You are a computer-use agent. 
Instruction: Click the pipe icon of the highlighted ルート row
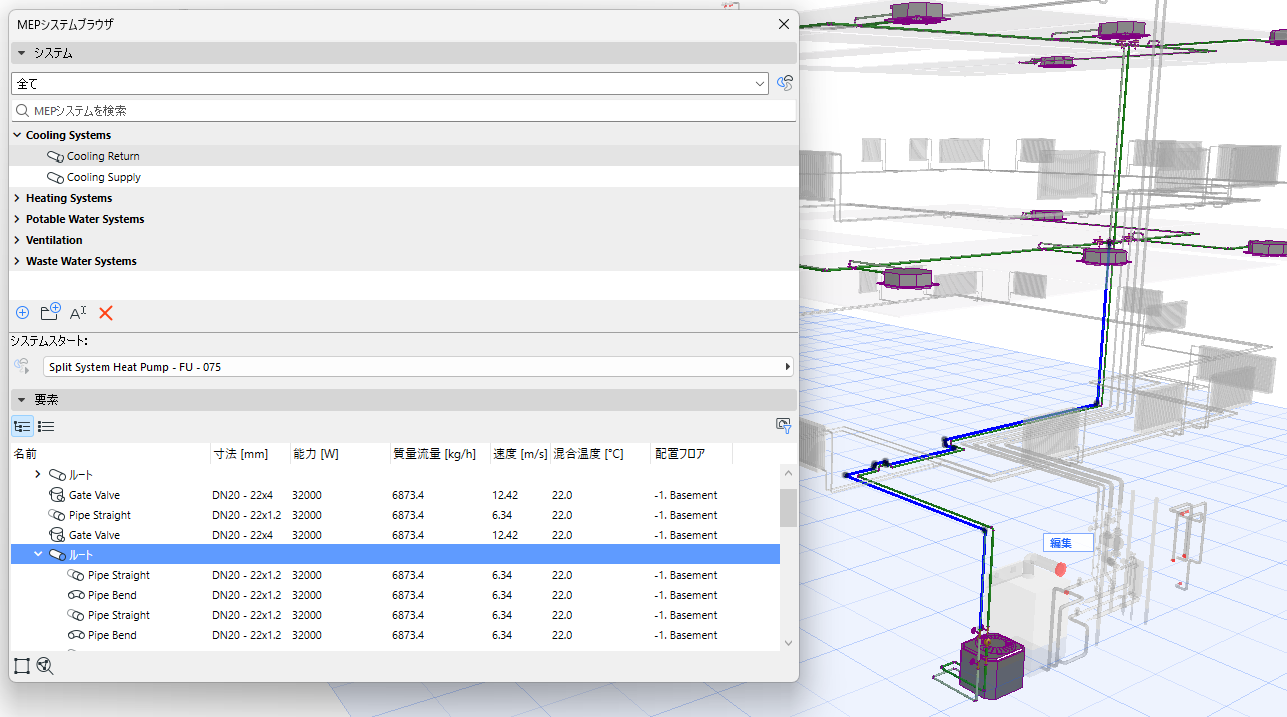pyautogui.click(x=57, y=555)
